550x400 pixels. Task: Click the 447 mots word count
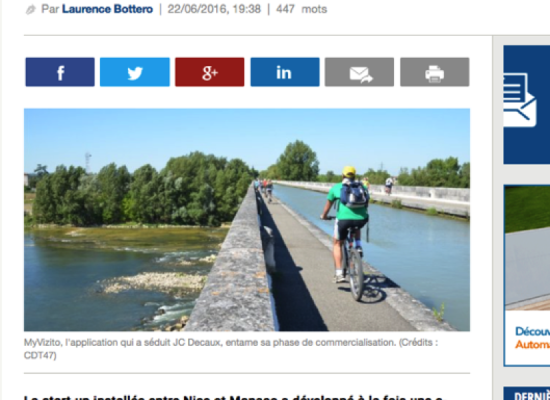[x=301, y=9]
